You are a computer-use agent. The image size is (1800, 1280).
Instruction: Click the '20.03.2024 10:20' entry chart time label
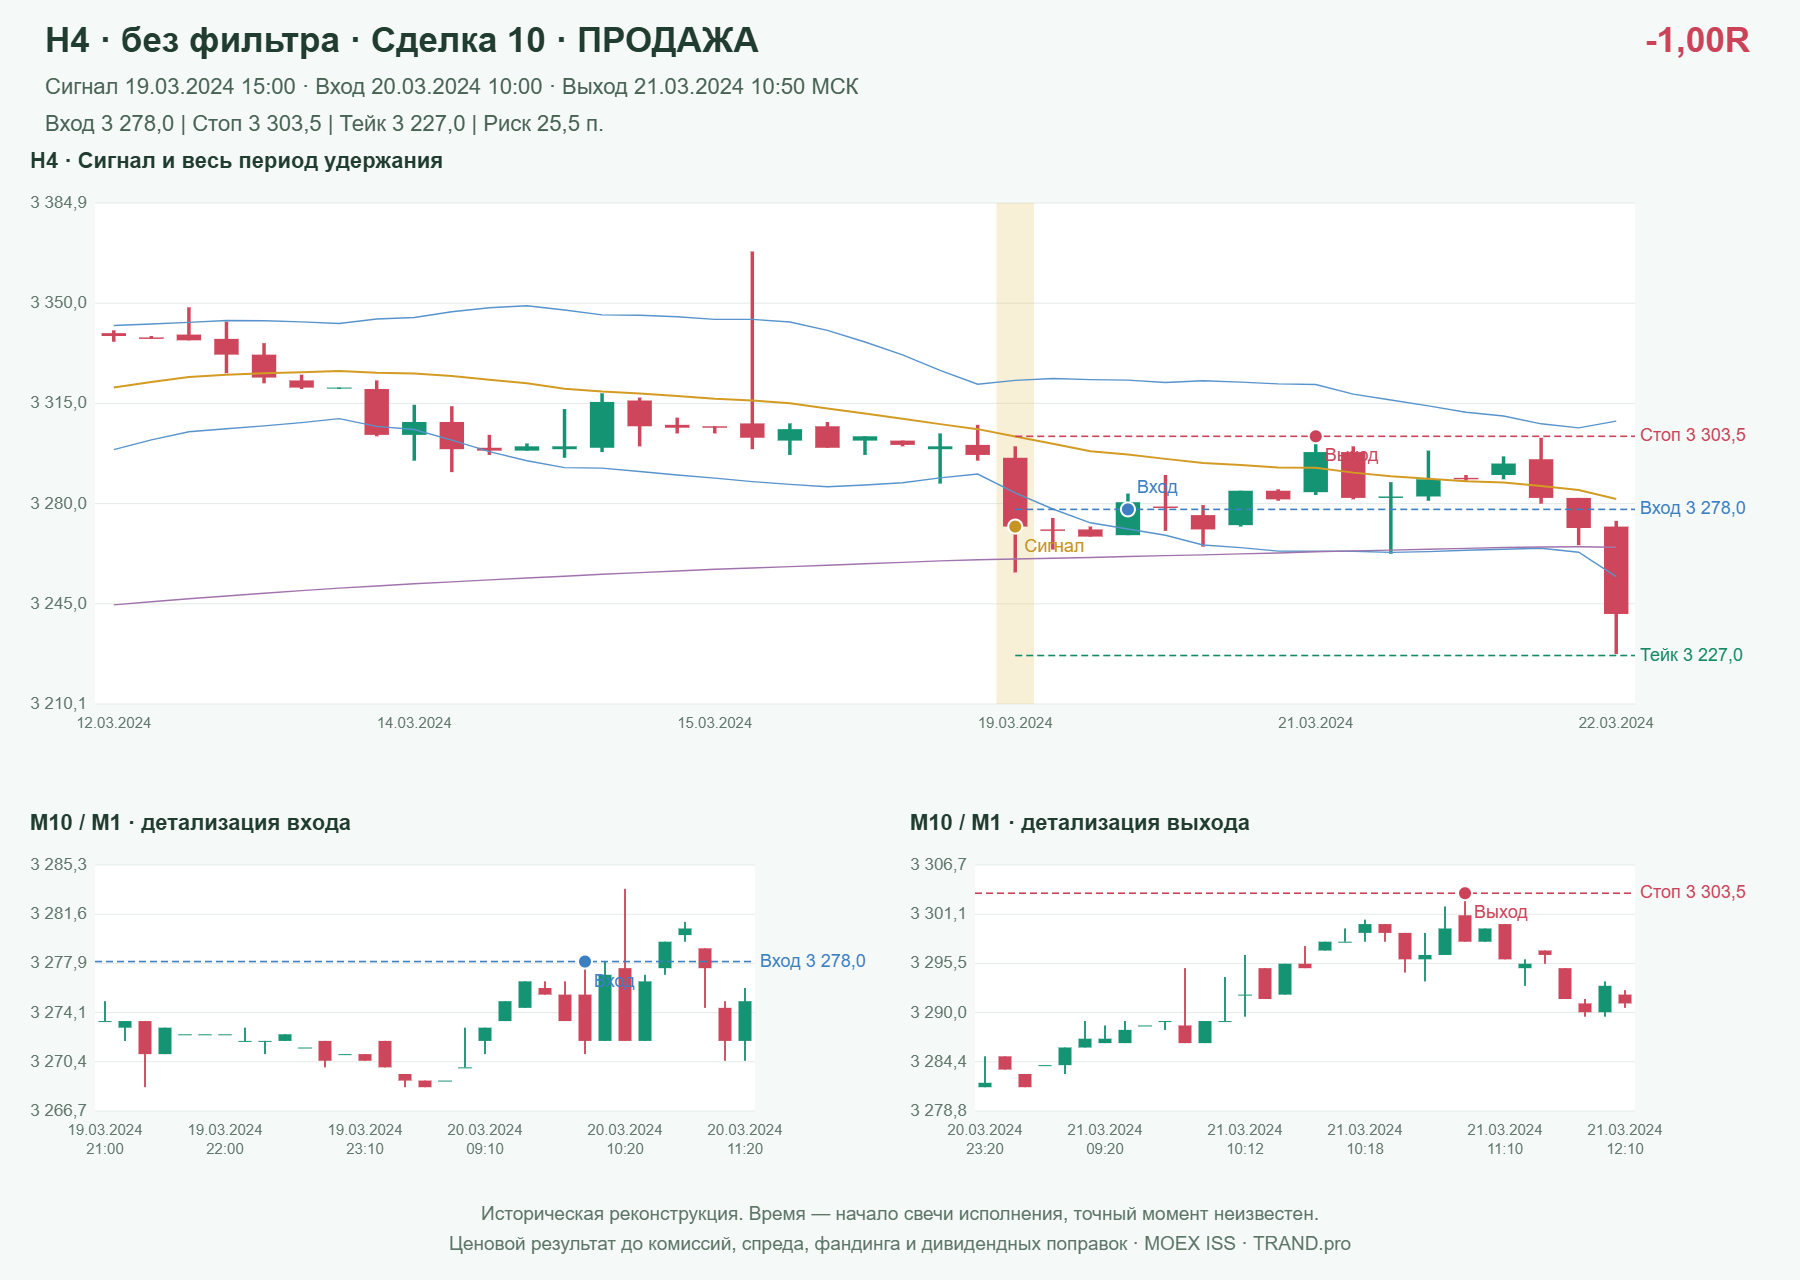pyautogui.click(x=625, y=1139)
